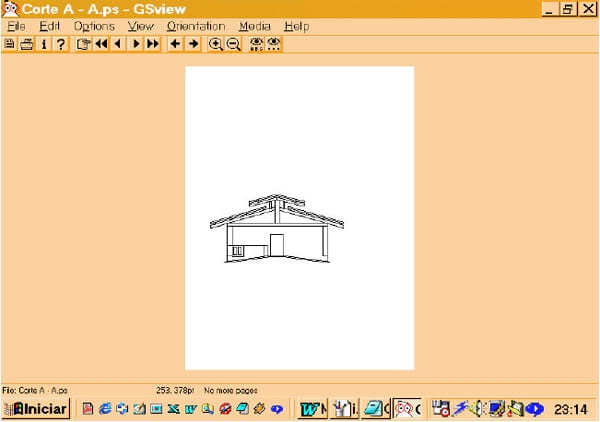
Task: Open the Orientation menu
Action: pos(196,26)
